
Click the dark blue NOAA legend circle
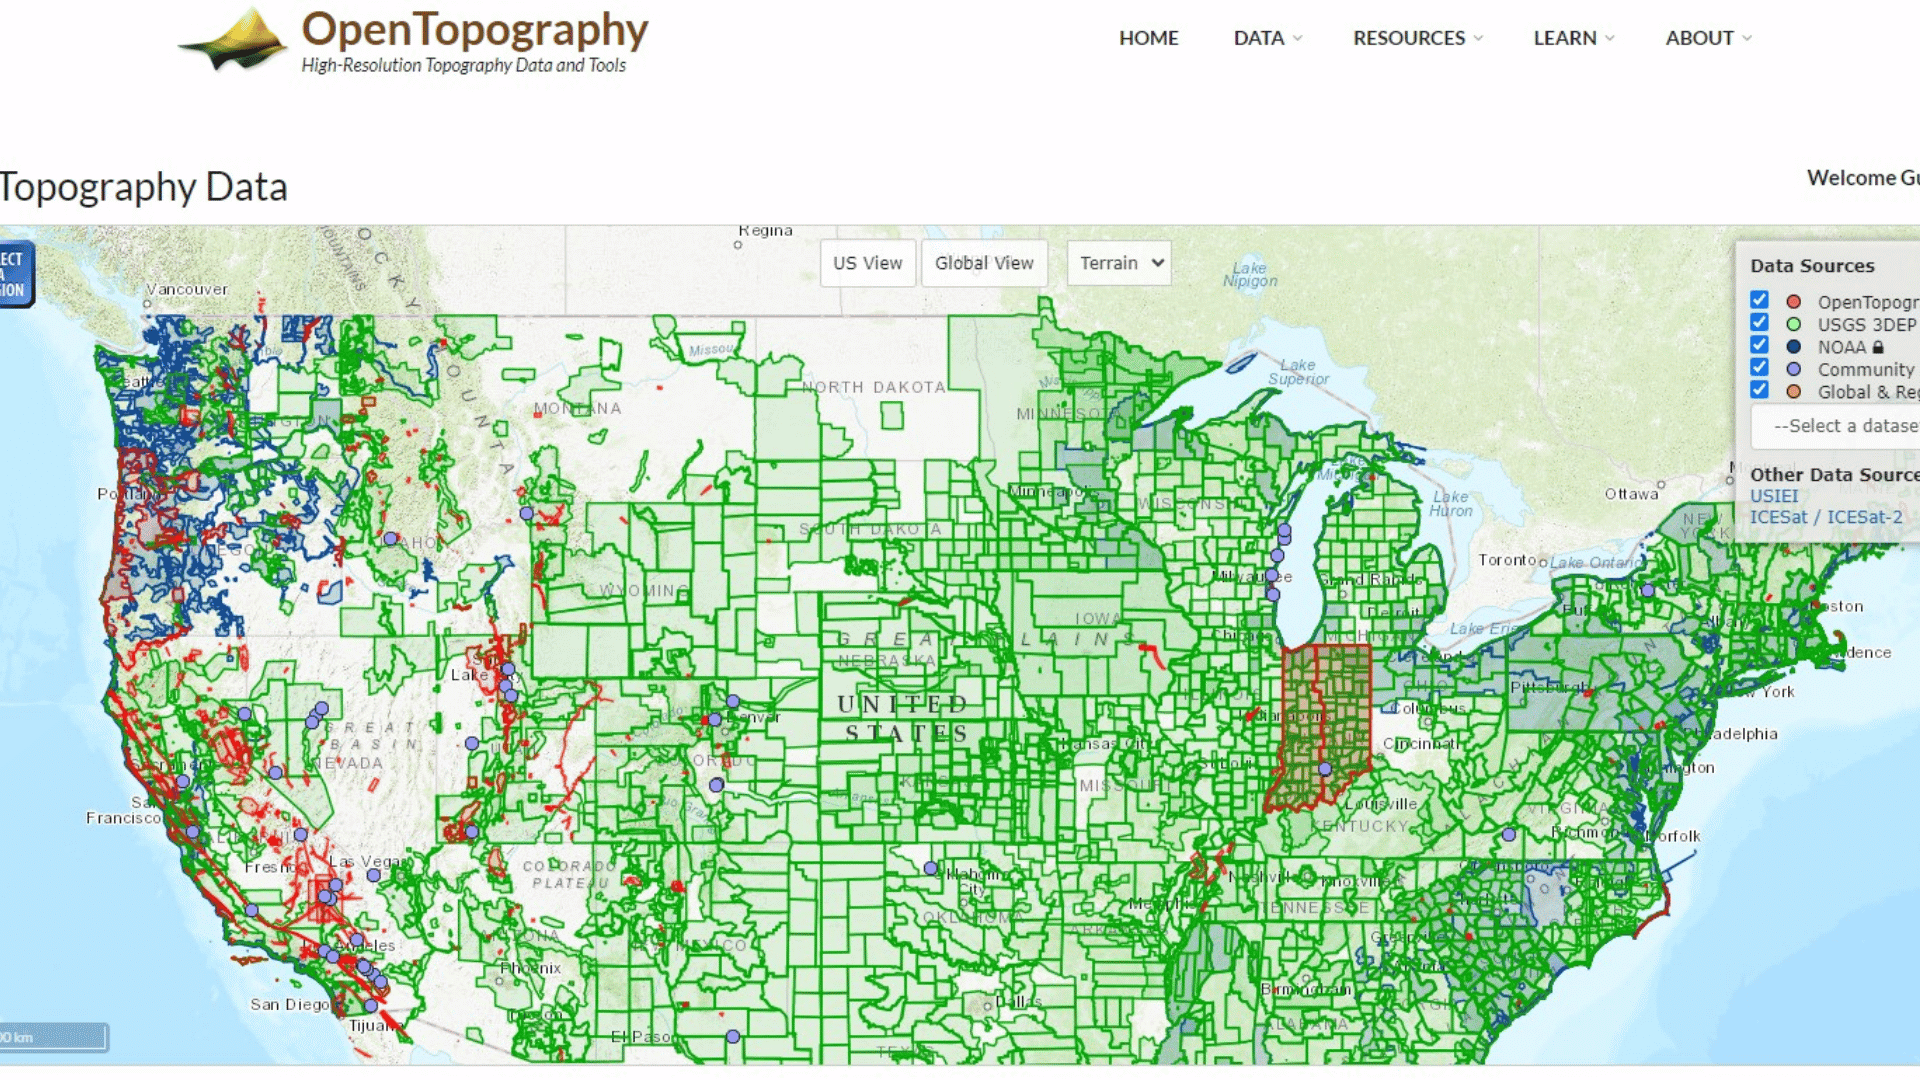click(x=1794, y=347)
